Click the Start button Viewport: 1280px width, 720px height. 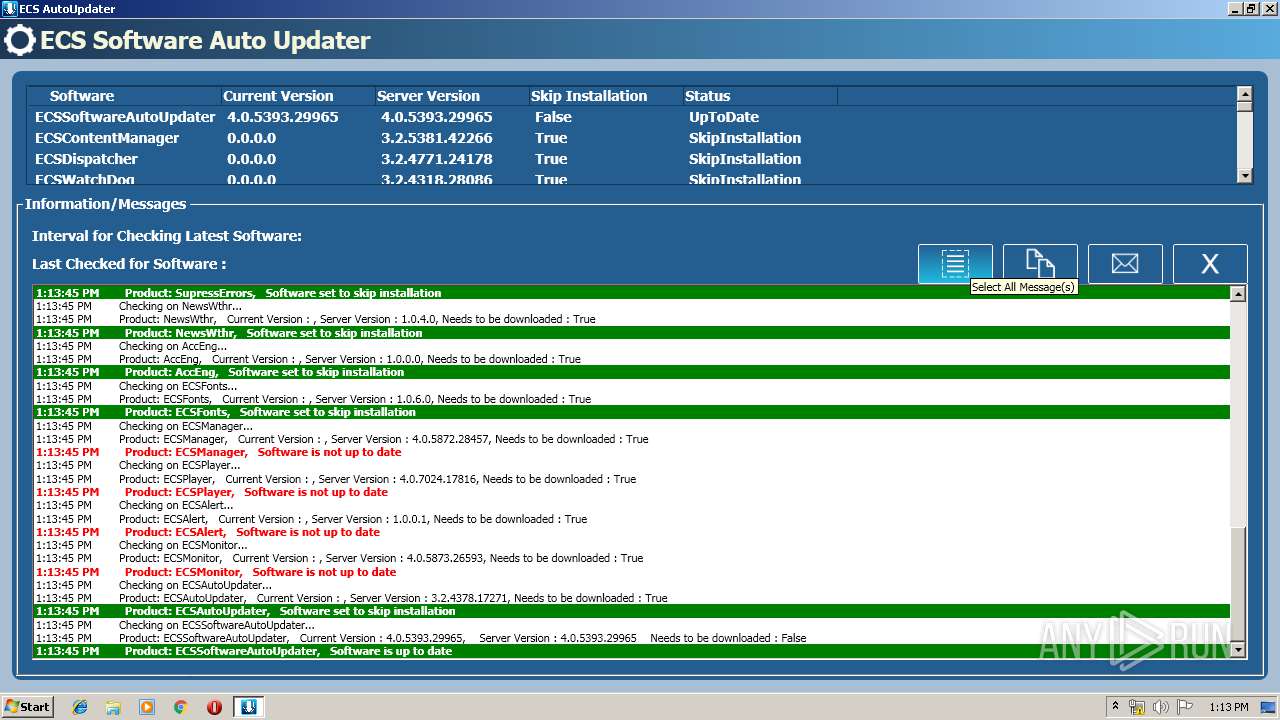pos(28,707)
